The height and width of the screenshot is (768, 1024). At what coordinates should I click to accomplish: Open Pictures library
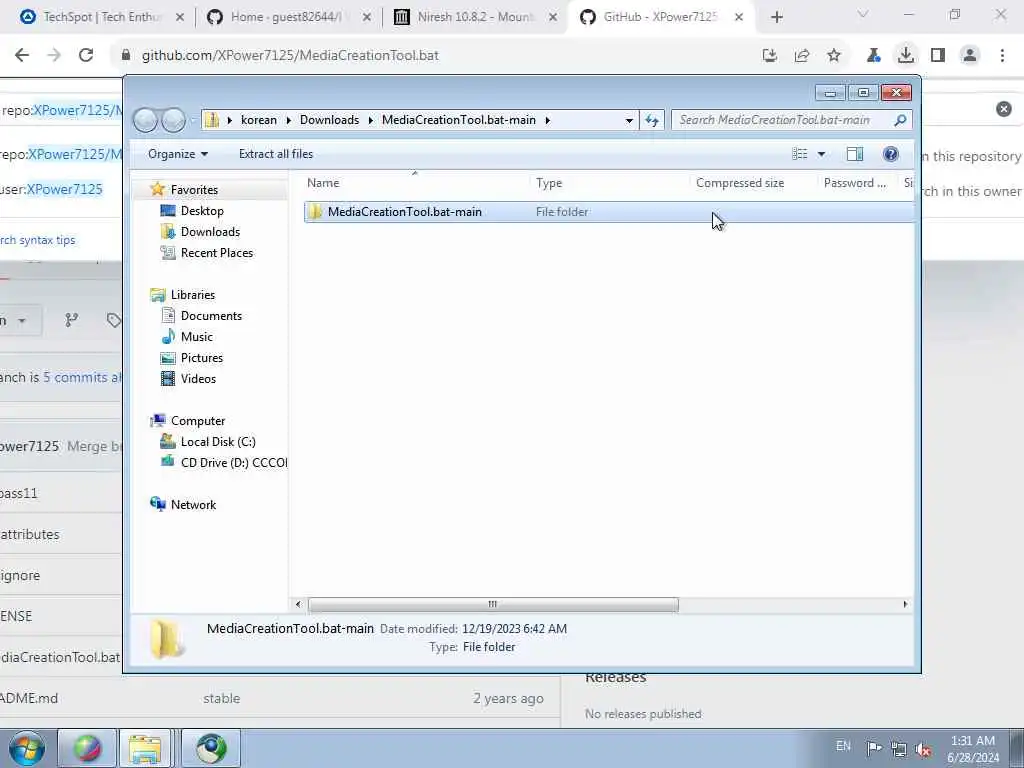202,358
